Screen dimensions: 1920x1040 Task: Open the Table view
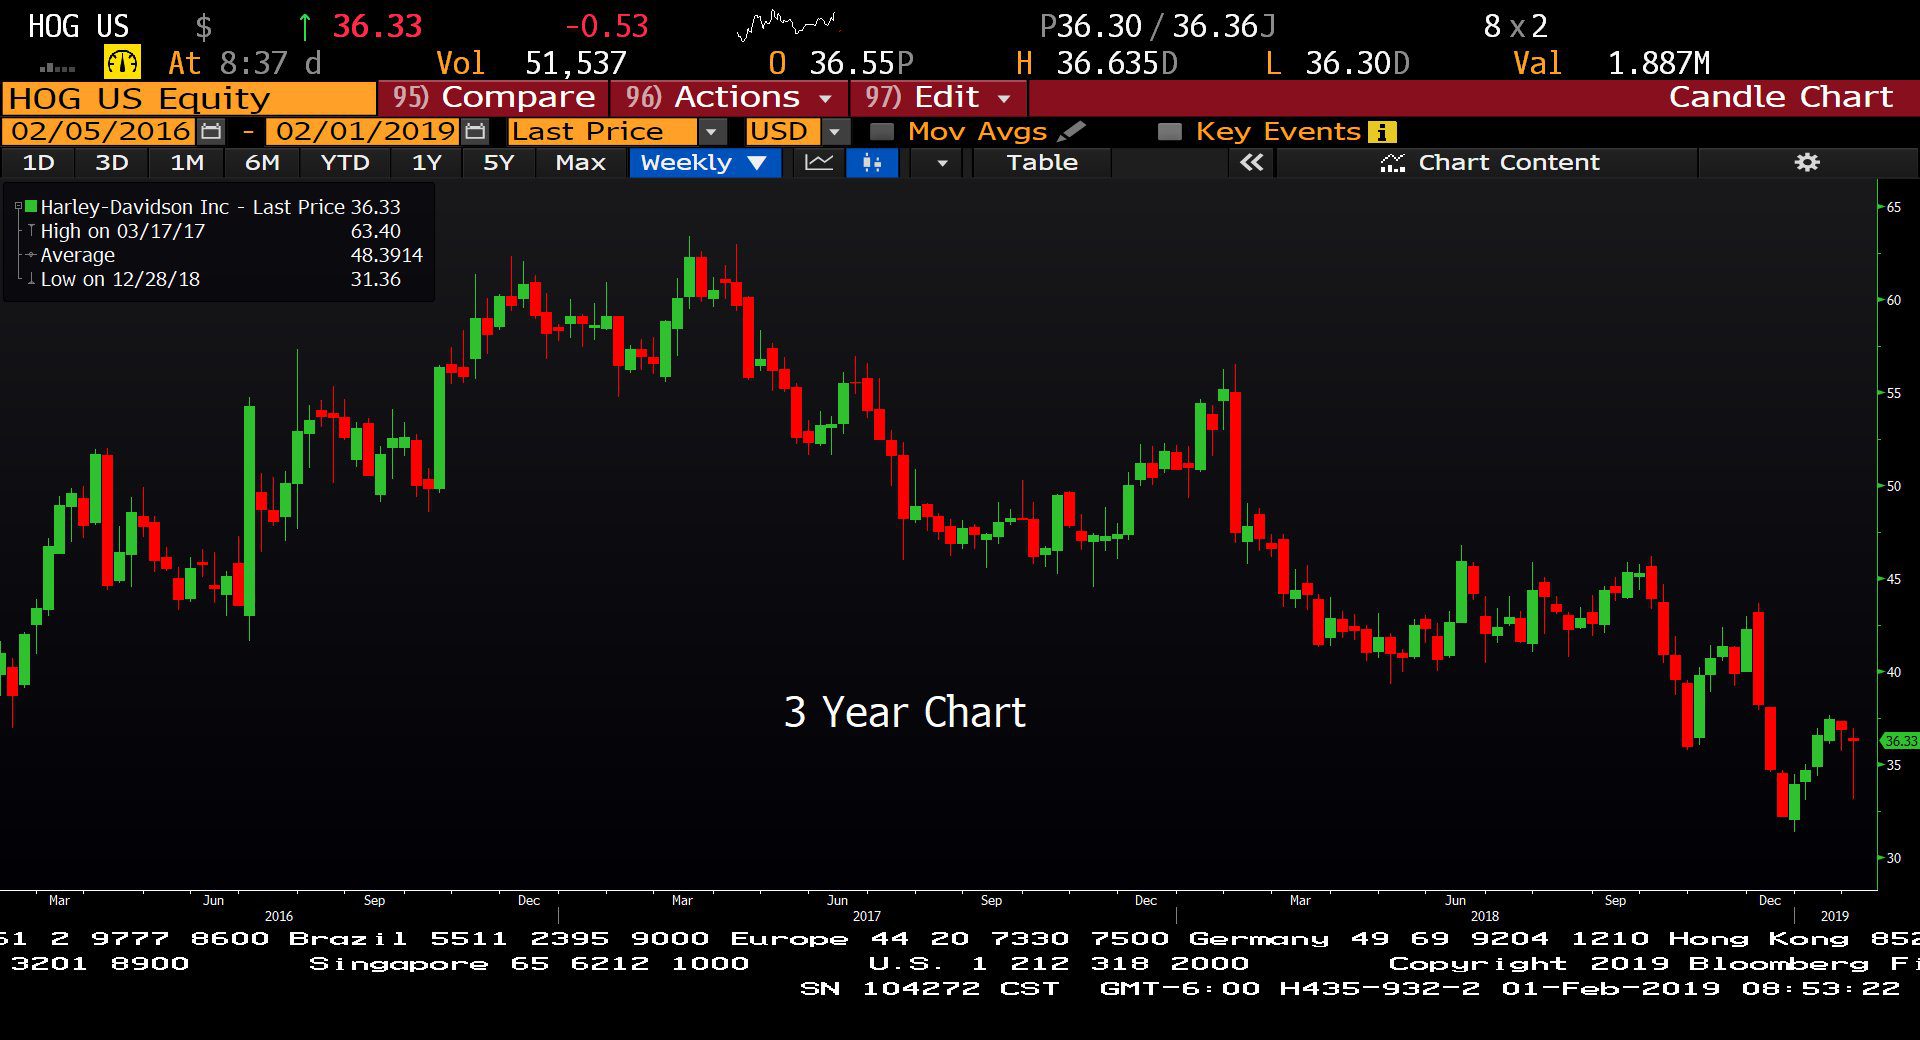point(1042,162)
